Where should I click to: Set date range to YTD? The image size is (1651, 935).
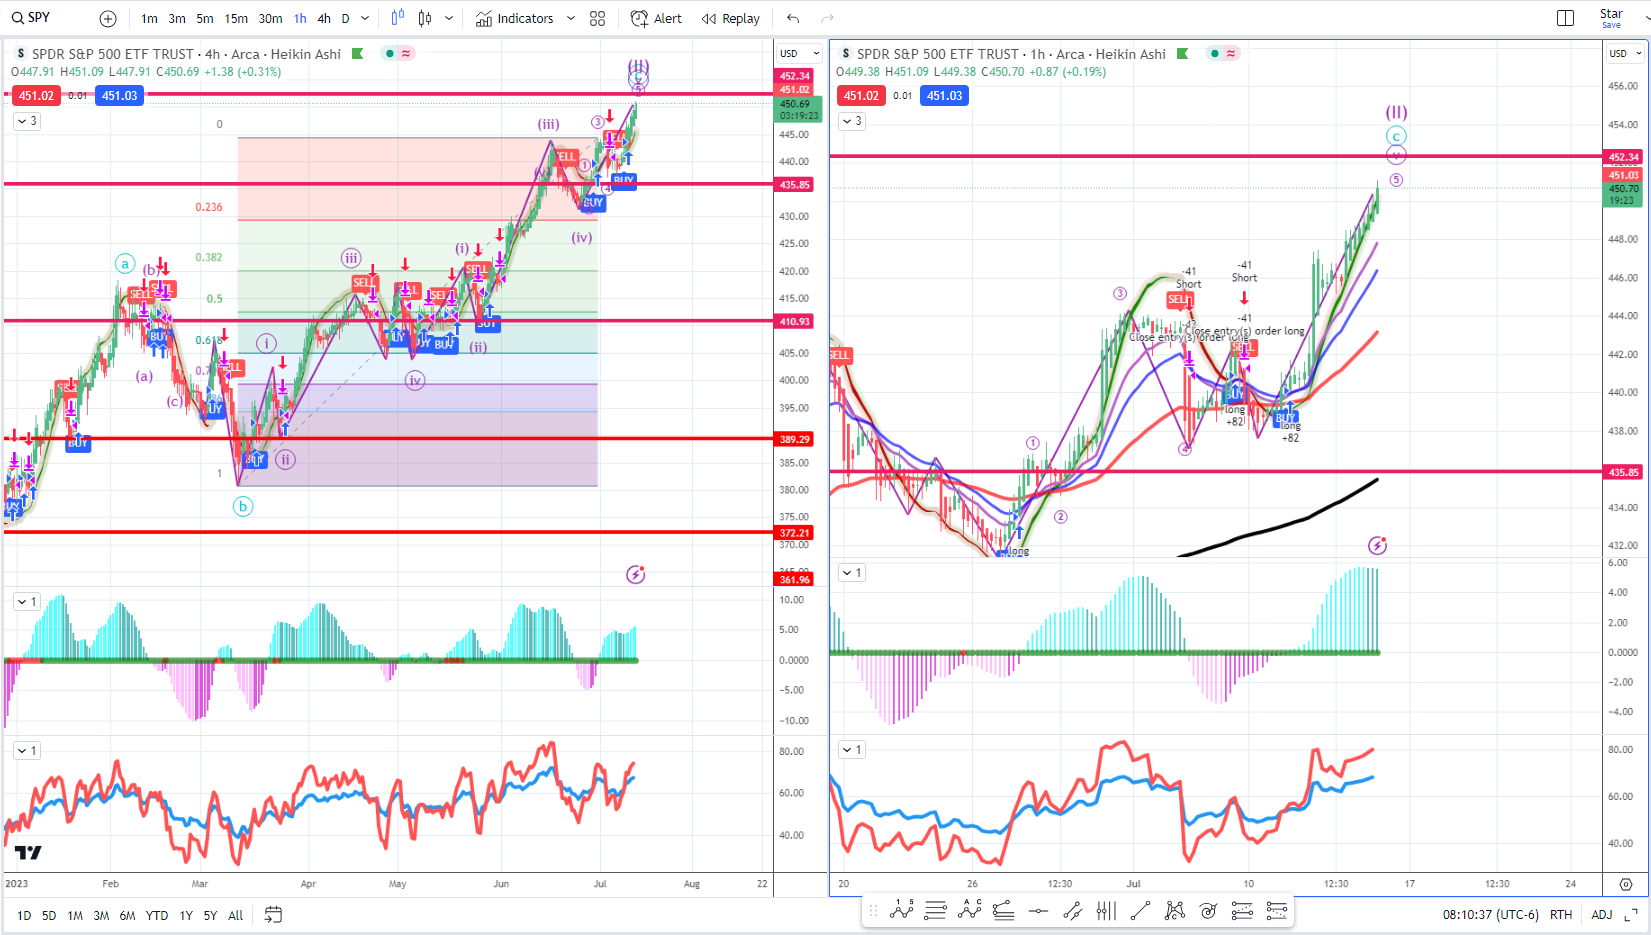coord(157,915)
